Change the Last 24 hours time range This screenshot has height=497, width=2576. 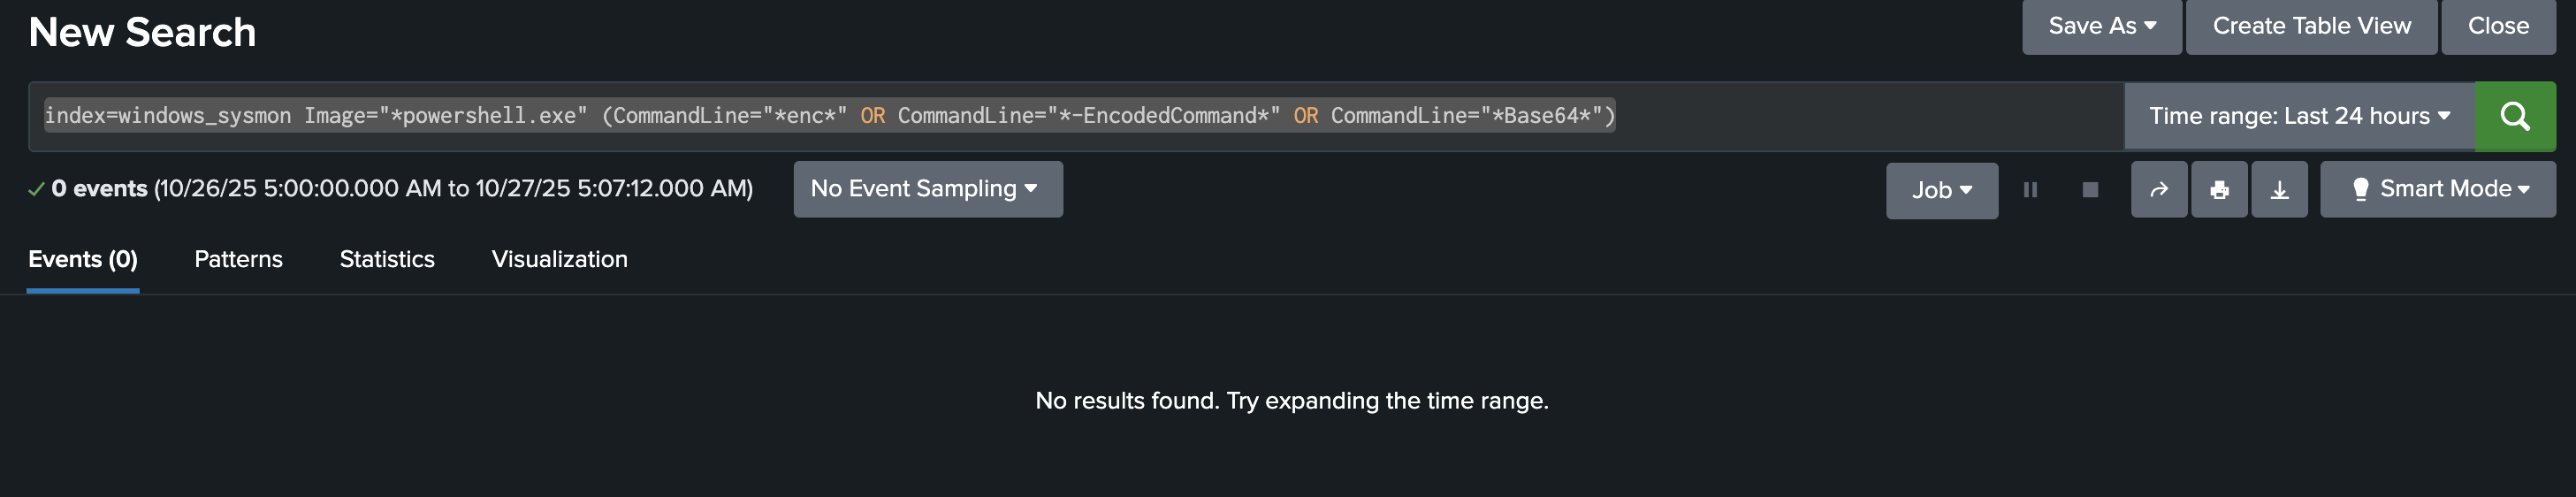tap(2298, 116)
